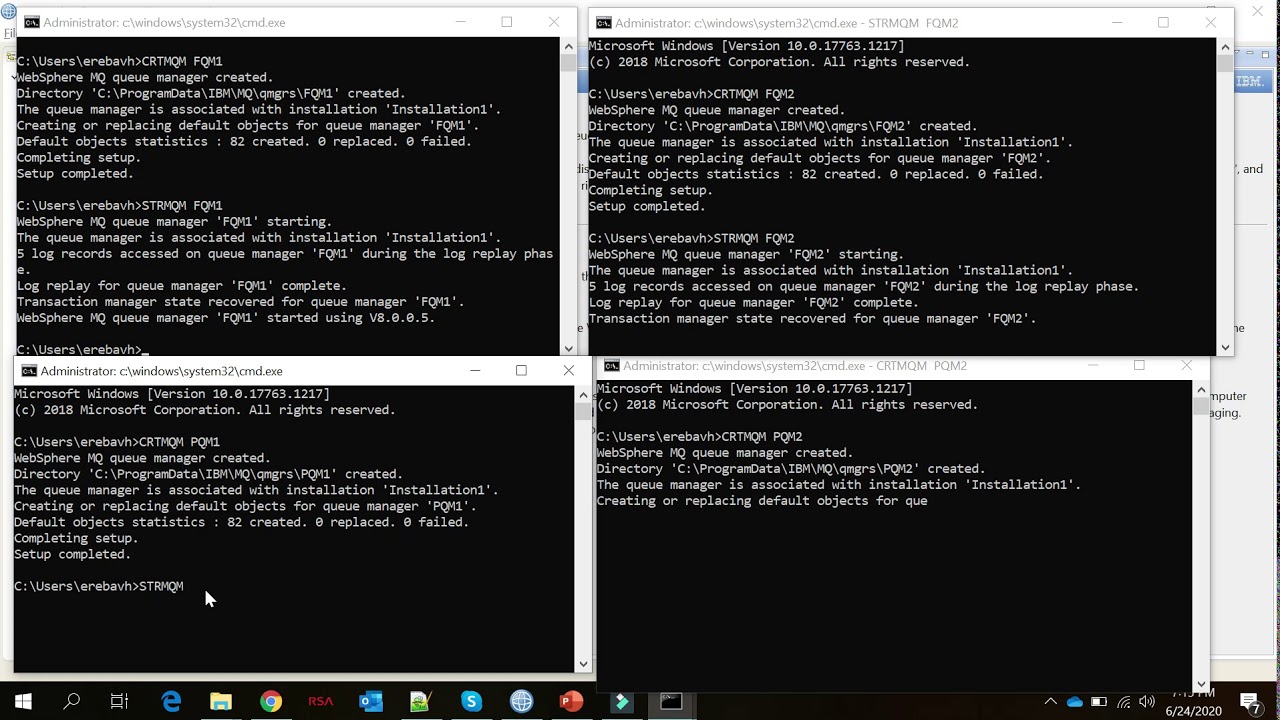Launch Google Chrome from the taskbar

click(x=271, y=701)
